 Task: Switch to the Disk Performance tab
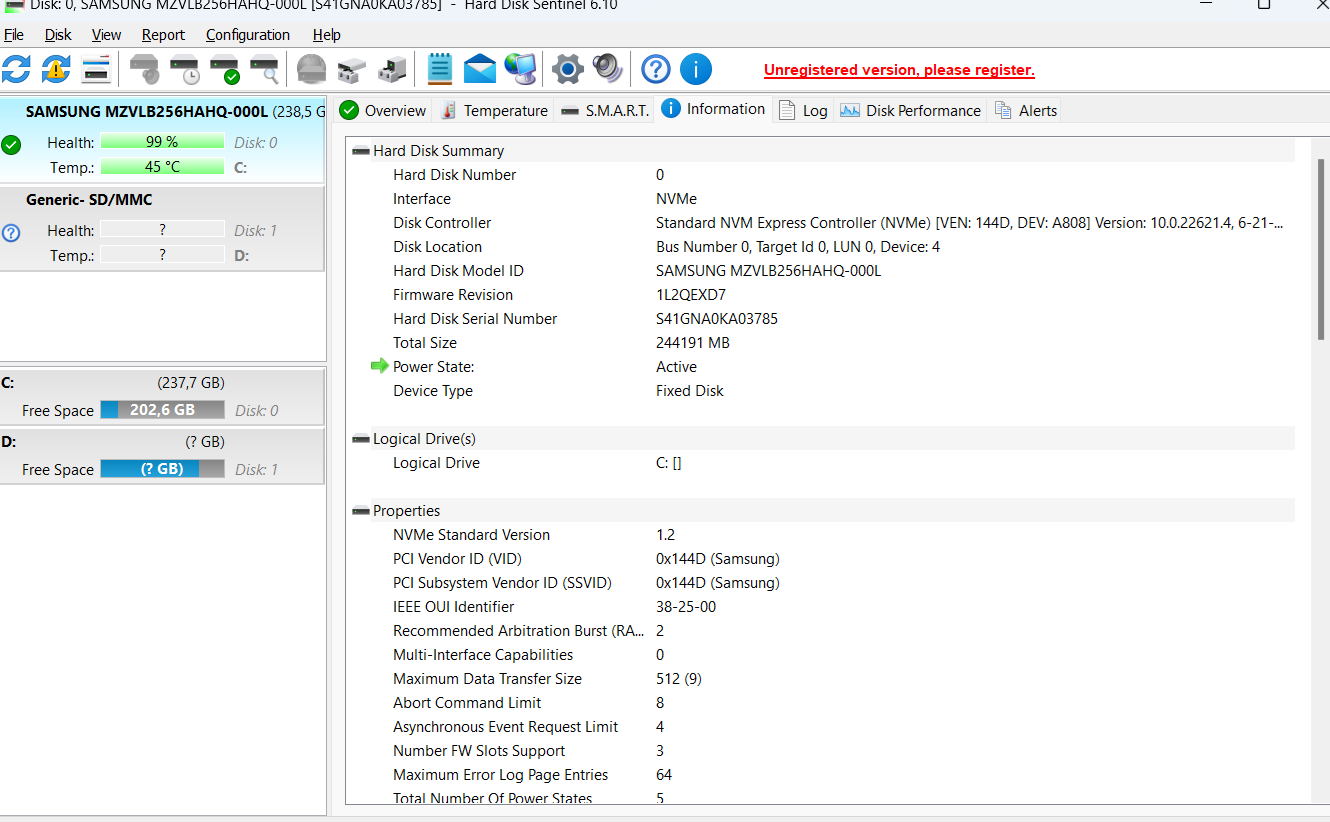pos(911,110)
